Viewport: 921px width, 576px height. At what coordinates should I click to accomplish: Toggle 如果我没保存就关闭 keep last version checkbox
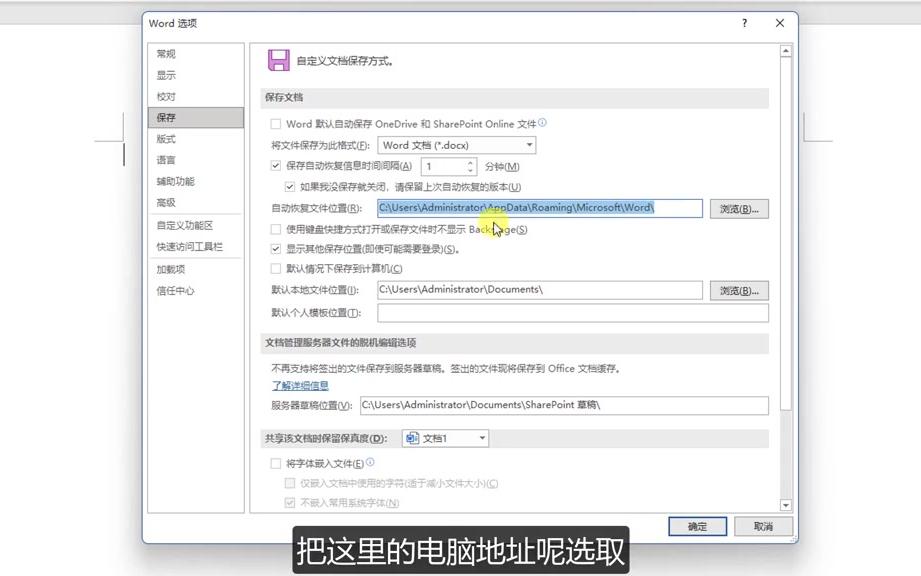click(290, 187)
